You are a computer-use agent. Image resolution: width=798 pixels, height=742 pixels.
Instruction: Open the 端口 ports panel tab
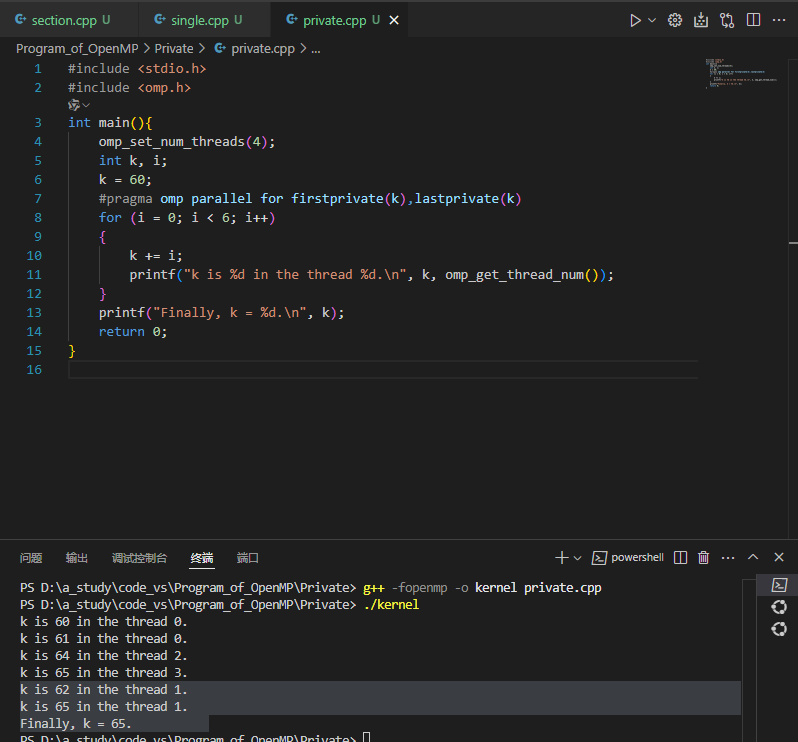[x=248, y=558]
